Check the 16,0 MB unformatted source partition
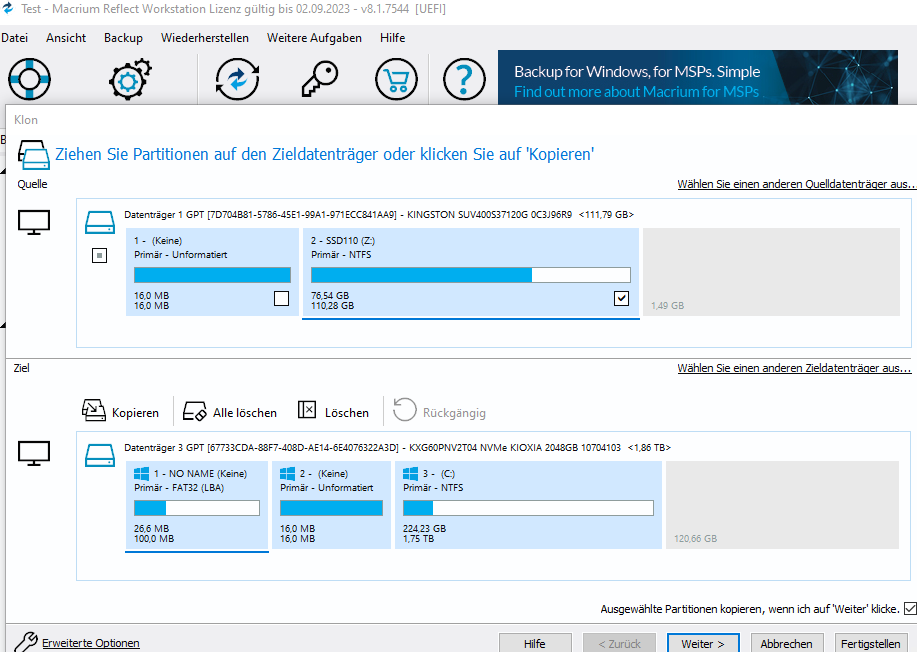 281,298
